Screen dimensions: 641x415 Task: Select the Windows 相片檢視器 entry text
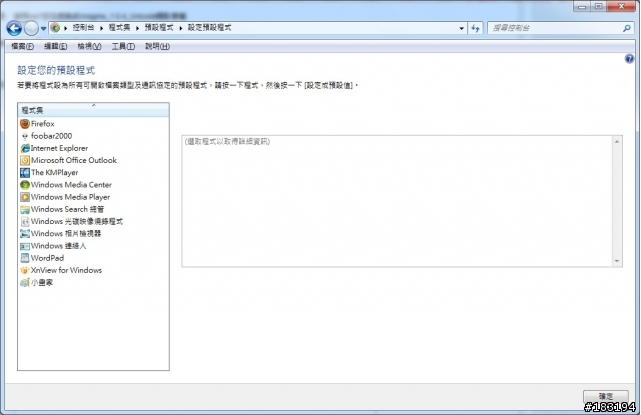pyautogui.click(x=66, y=233)
